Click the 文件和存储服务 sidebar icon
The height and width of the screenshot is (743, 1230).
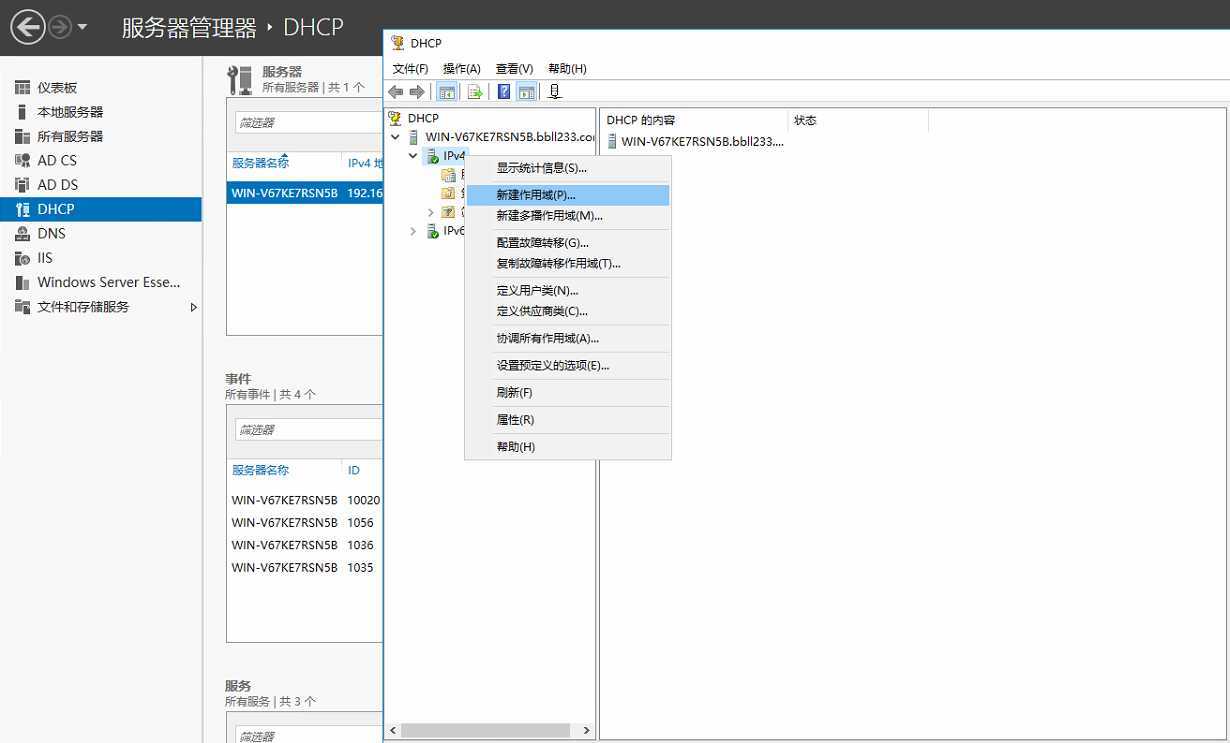pyautogui.click(x=22, y=307)
